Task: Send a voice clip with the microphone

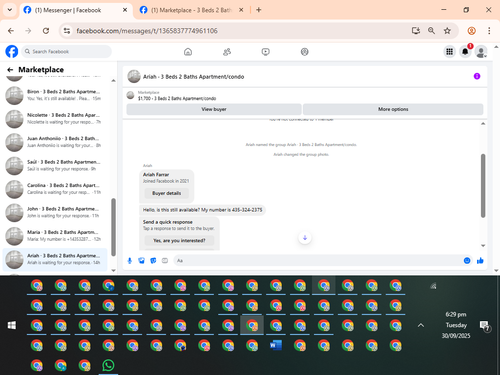Action: 130,261
